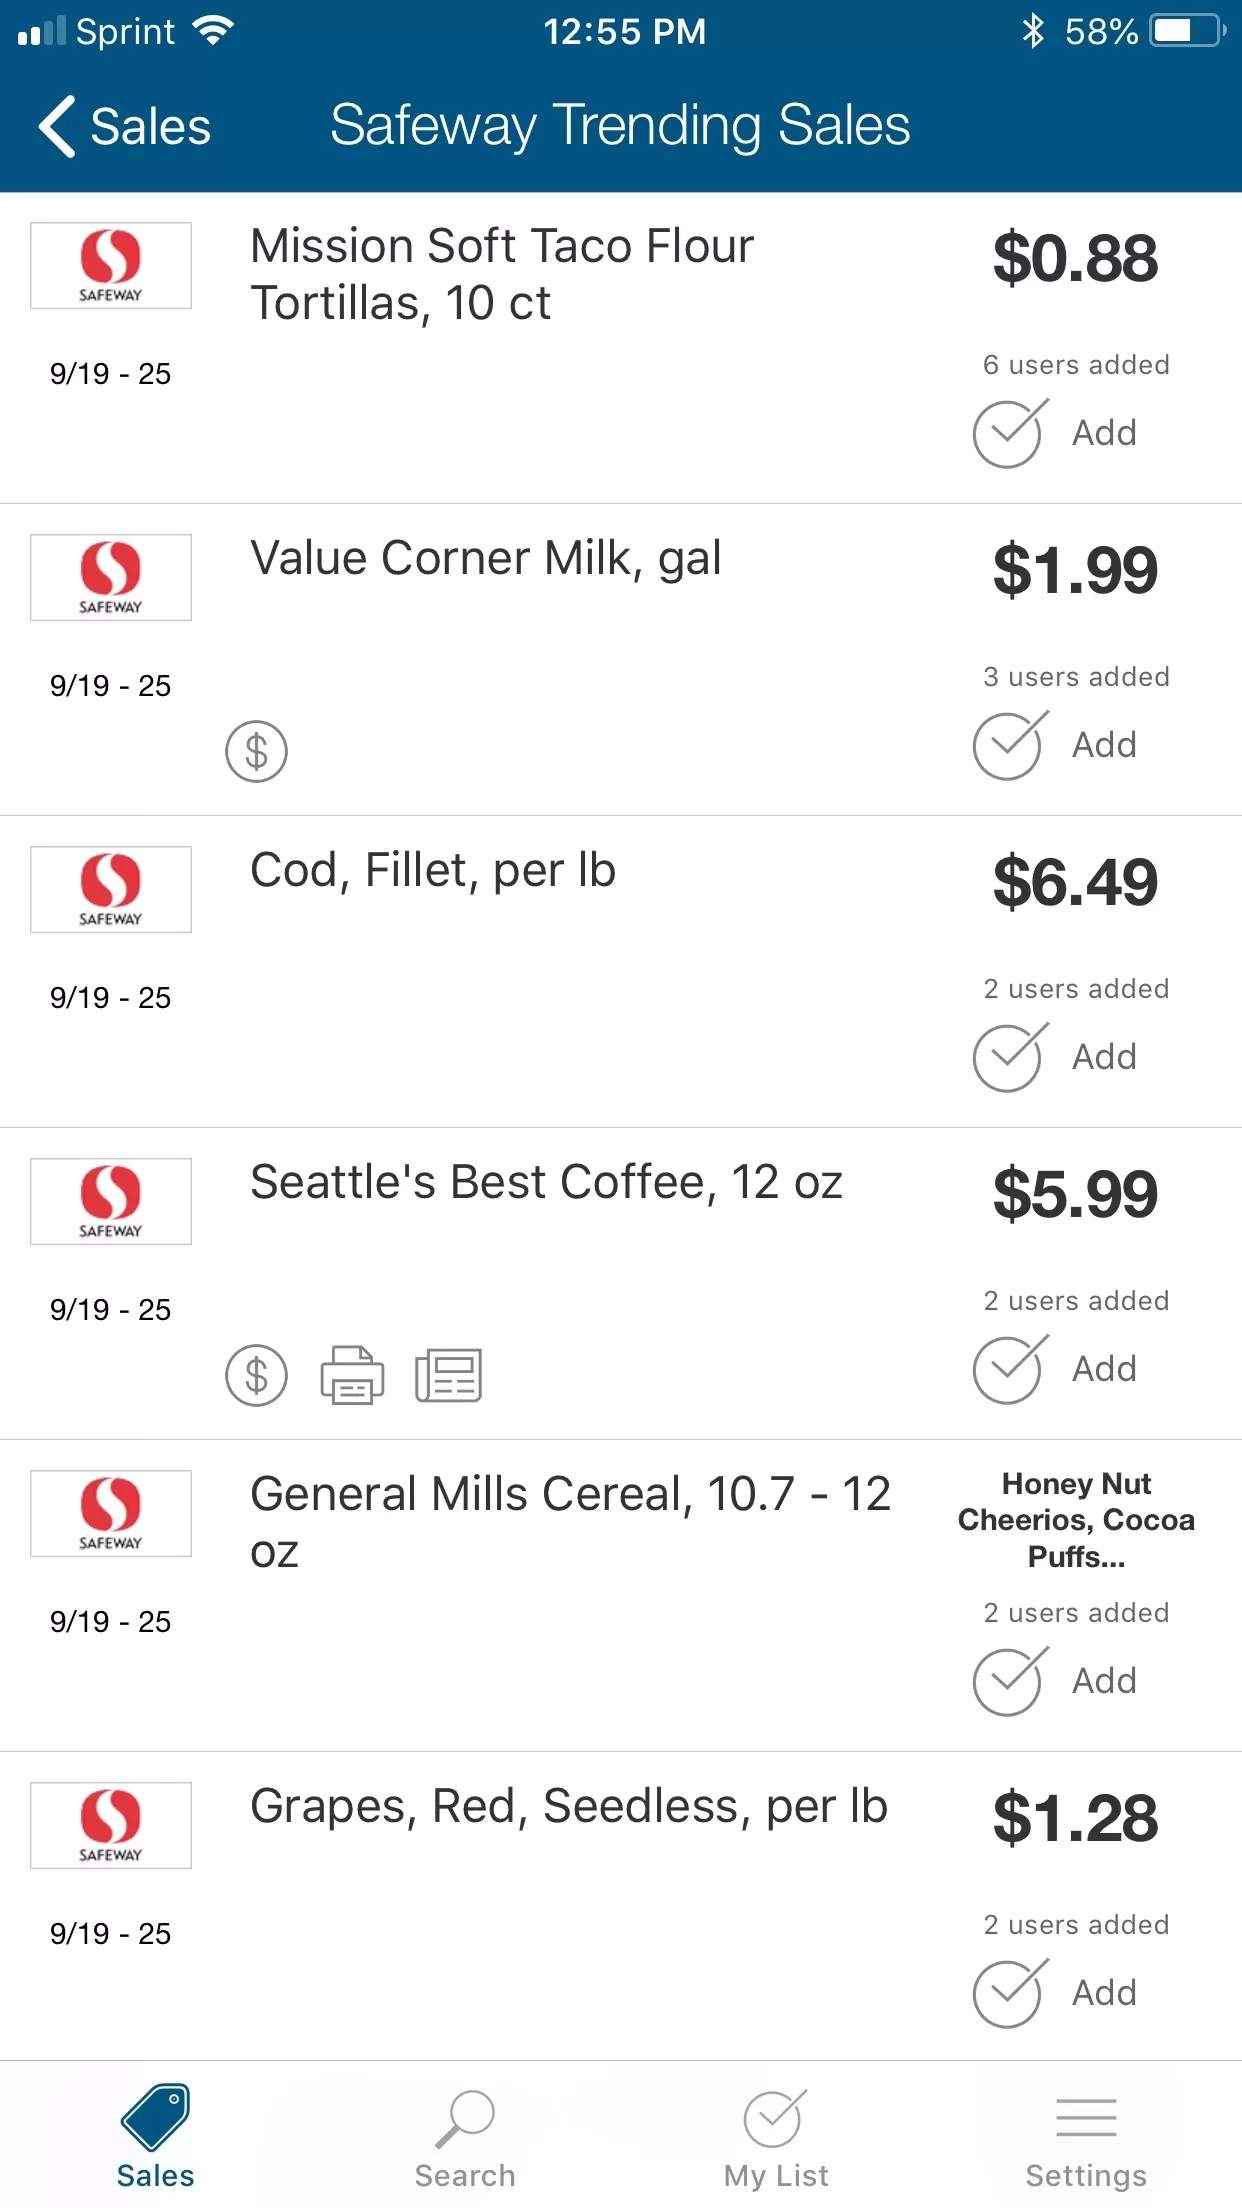Go back using the Sales chevron
Screen dimensions: 1242x2208
point(125,126)
